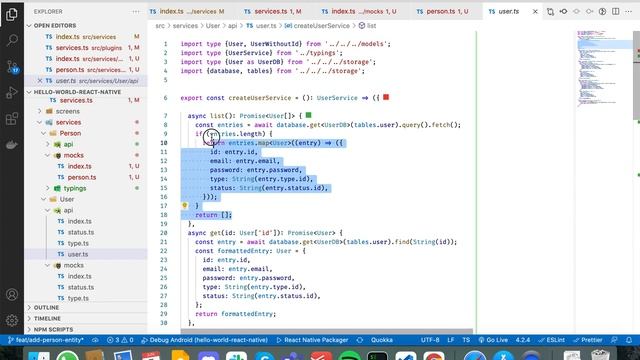The image size is (640, 360).
Task: Click the red Quokka marker on line 6
Action: coord(386,97)
